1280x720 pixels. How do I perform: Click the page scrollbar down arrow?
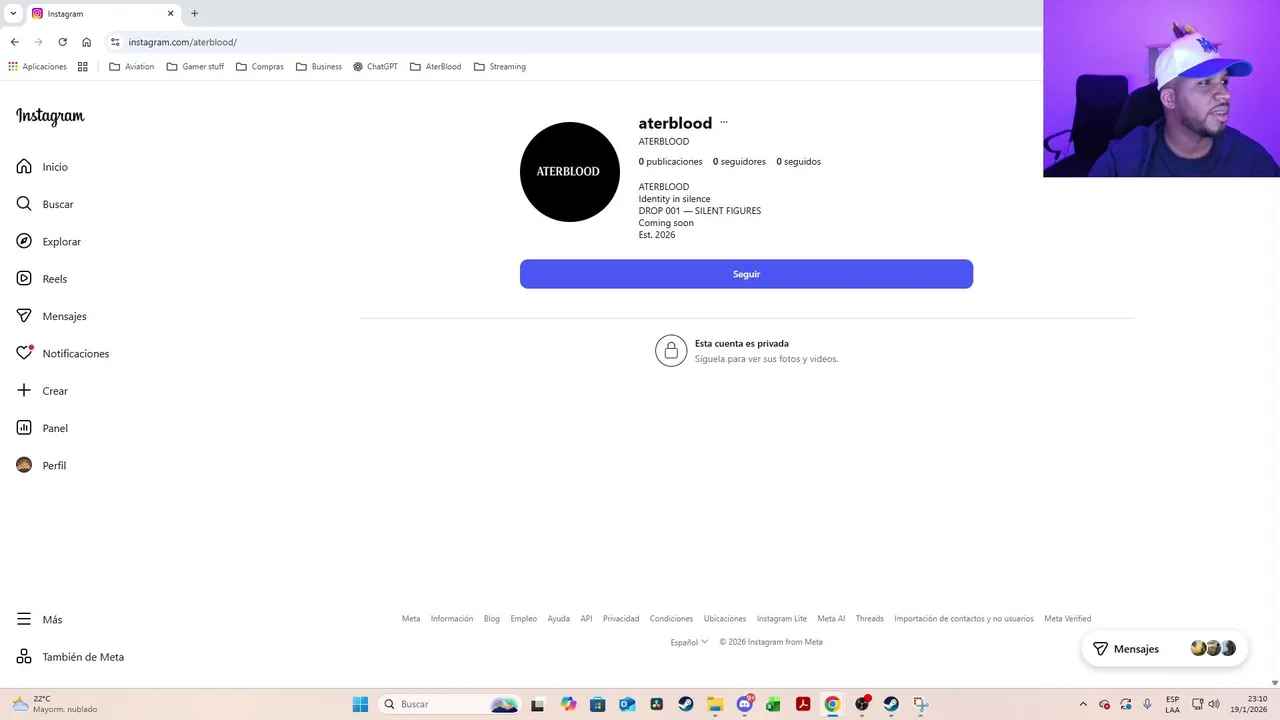click(1274, 683)
